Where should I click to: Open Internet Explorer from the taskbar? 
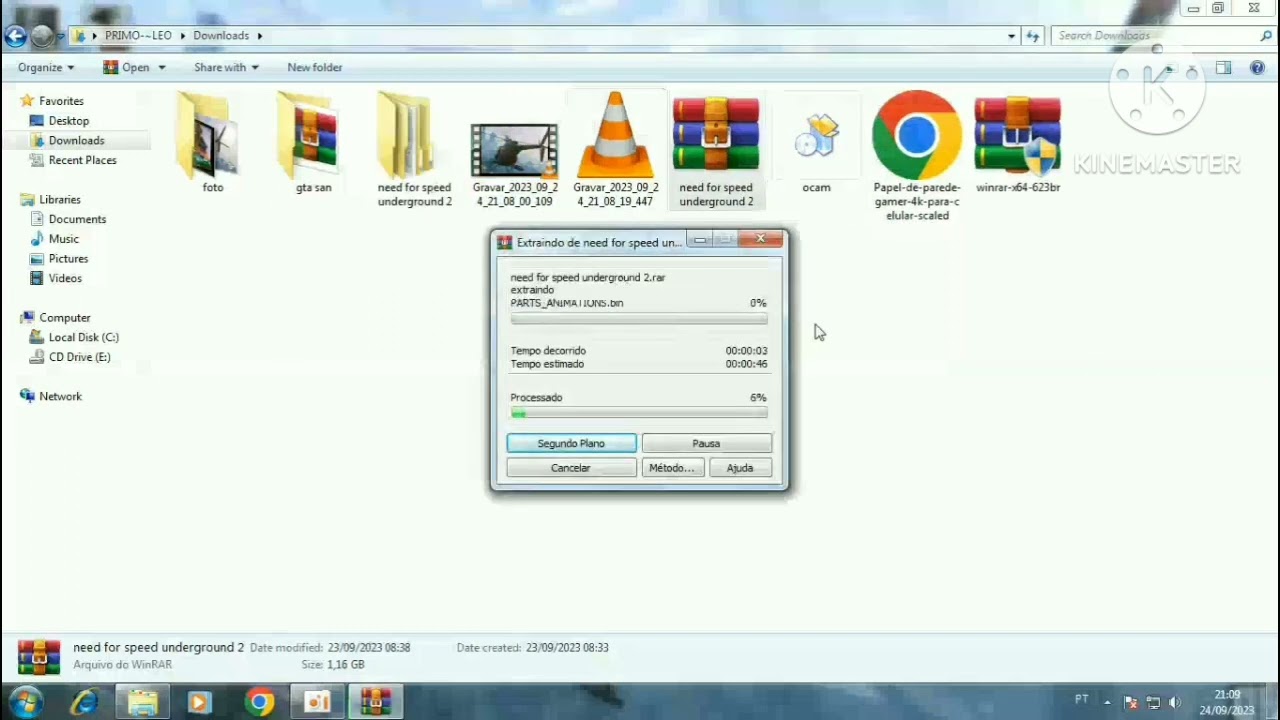click(x=83, y=702)
